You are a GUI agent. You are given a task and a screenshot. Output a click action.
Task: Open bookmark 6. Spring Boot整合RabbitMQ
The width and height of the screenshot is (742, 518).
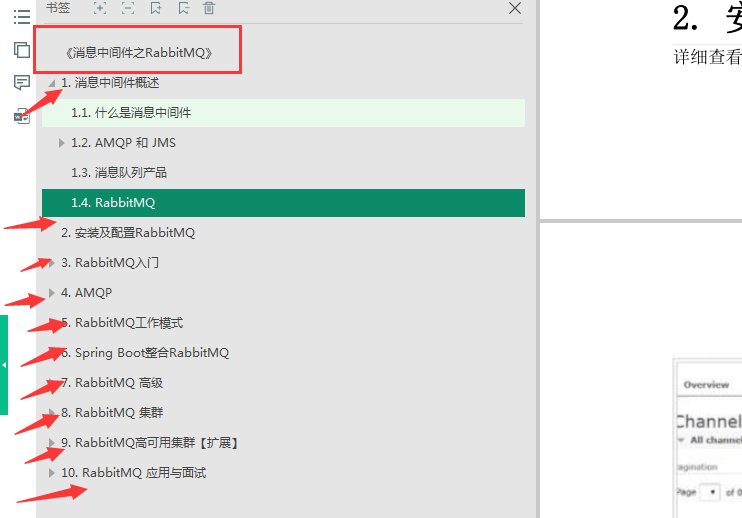pos(145,353)
